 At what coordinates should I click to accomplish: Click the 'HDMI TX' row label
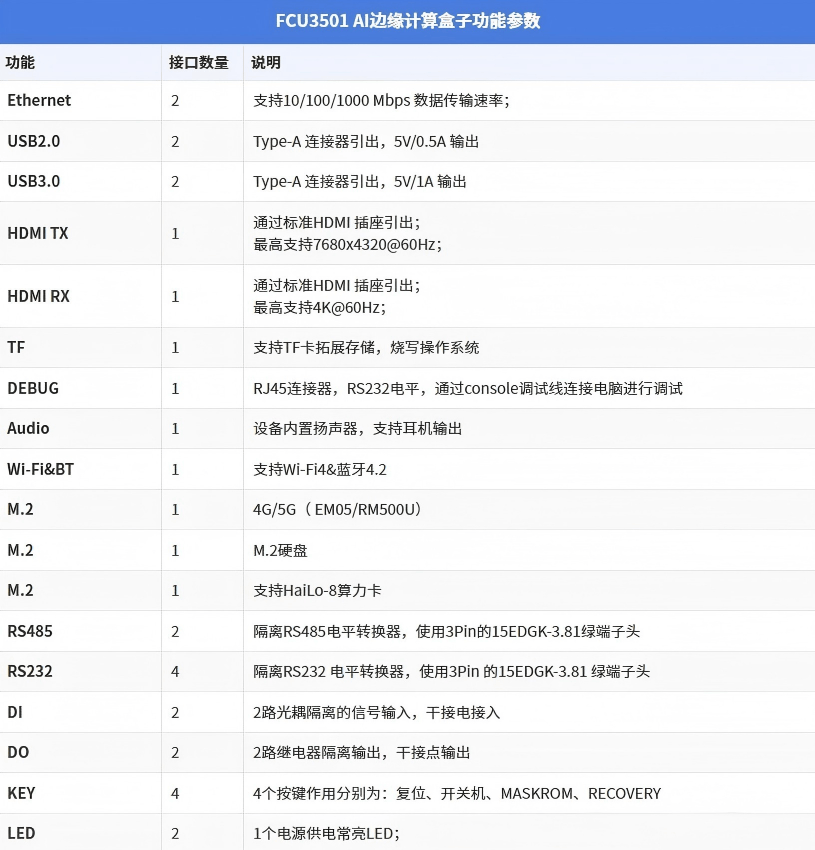(38, 233)
